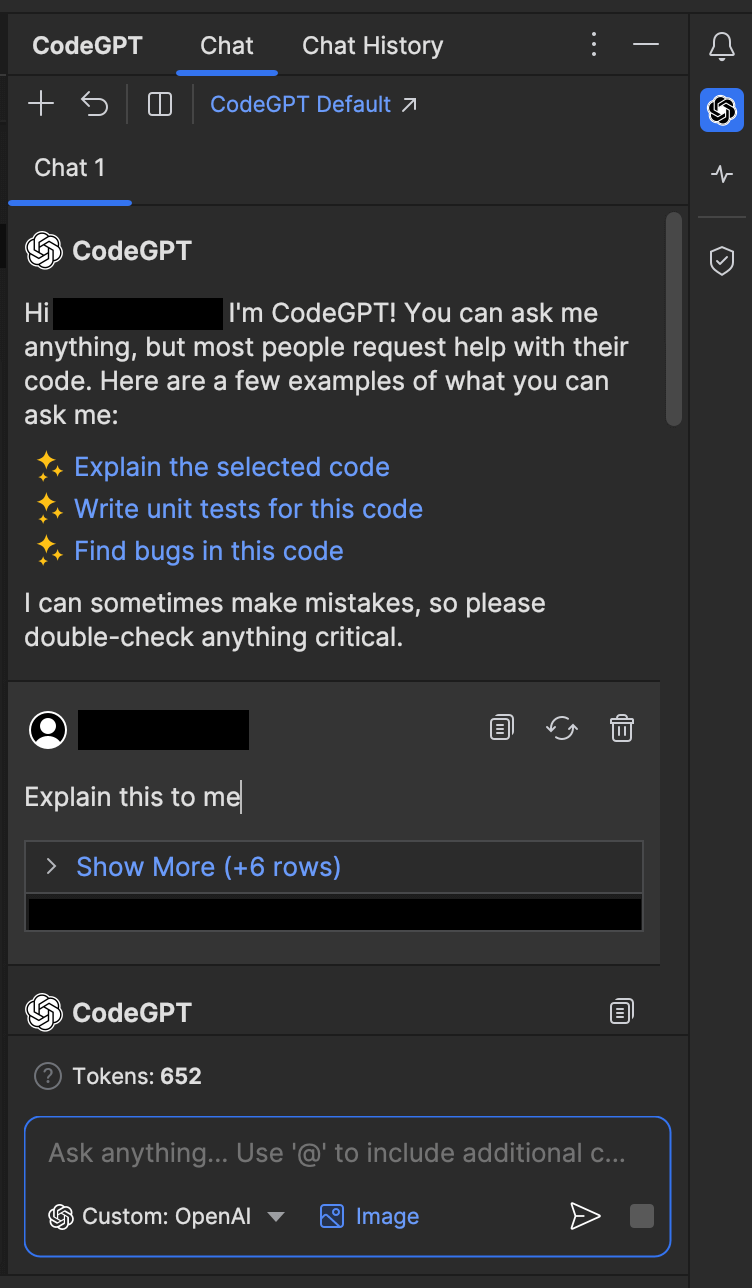Copy the CodeGPT response below
Screen dimensions: 752x1288
[622, 1012]
